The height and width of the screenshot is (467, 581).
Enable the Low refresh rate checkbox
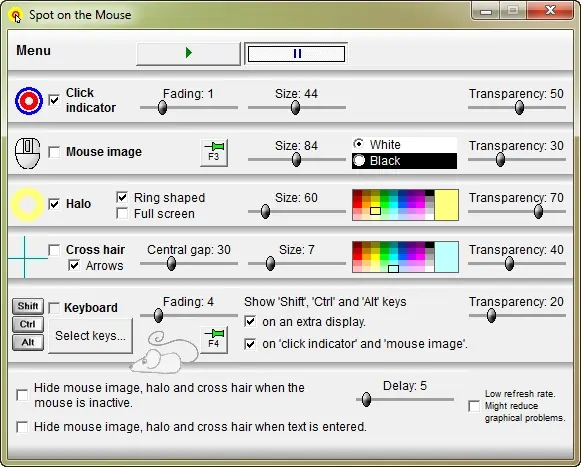[474, 406]
